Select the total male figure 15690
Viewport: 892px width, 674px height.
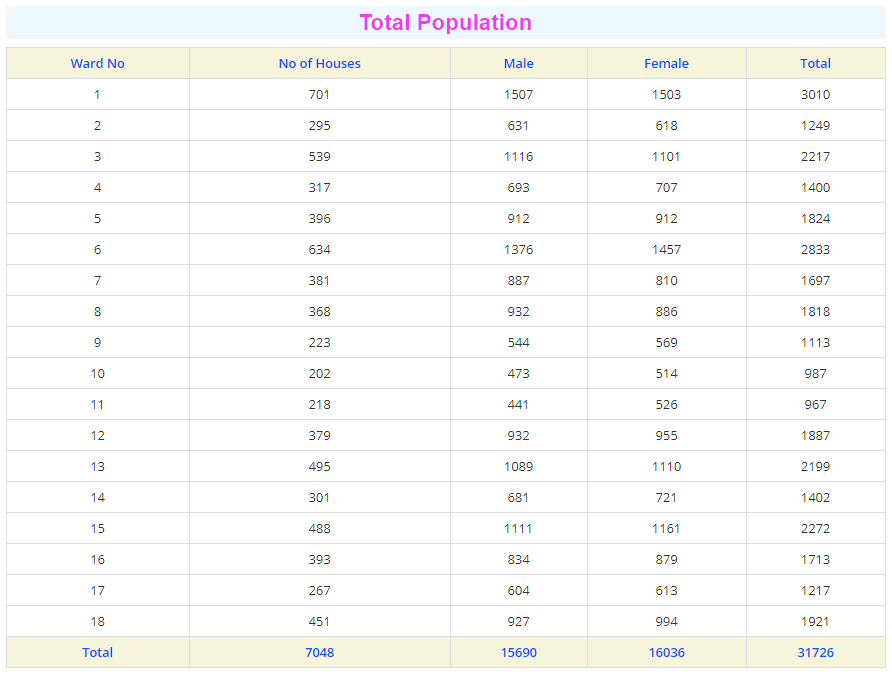(x=518, y=652)
